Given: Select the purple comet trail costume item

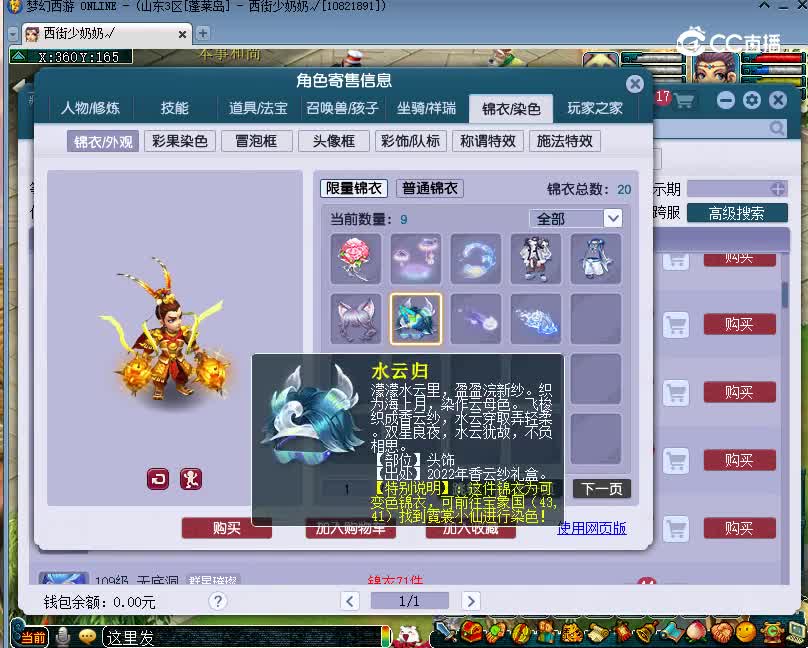Looking at the screenshot, I should tap(476, 319).
